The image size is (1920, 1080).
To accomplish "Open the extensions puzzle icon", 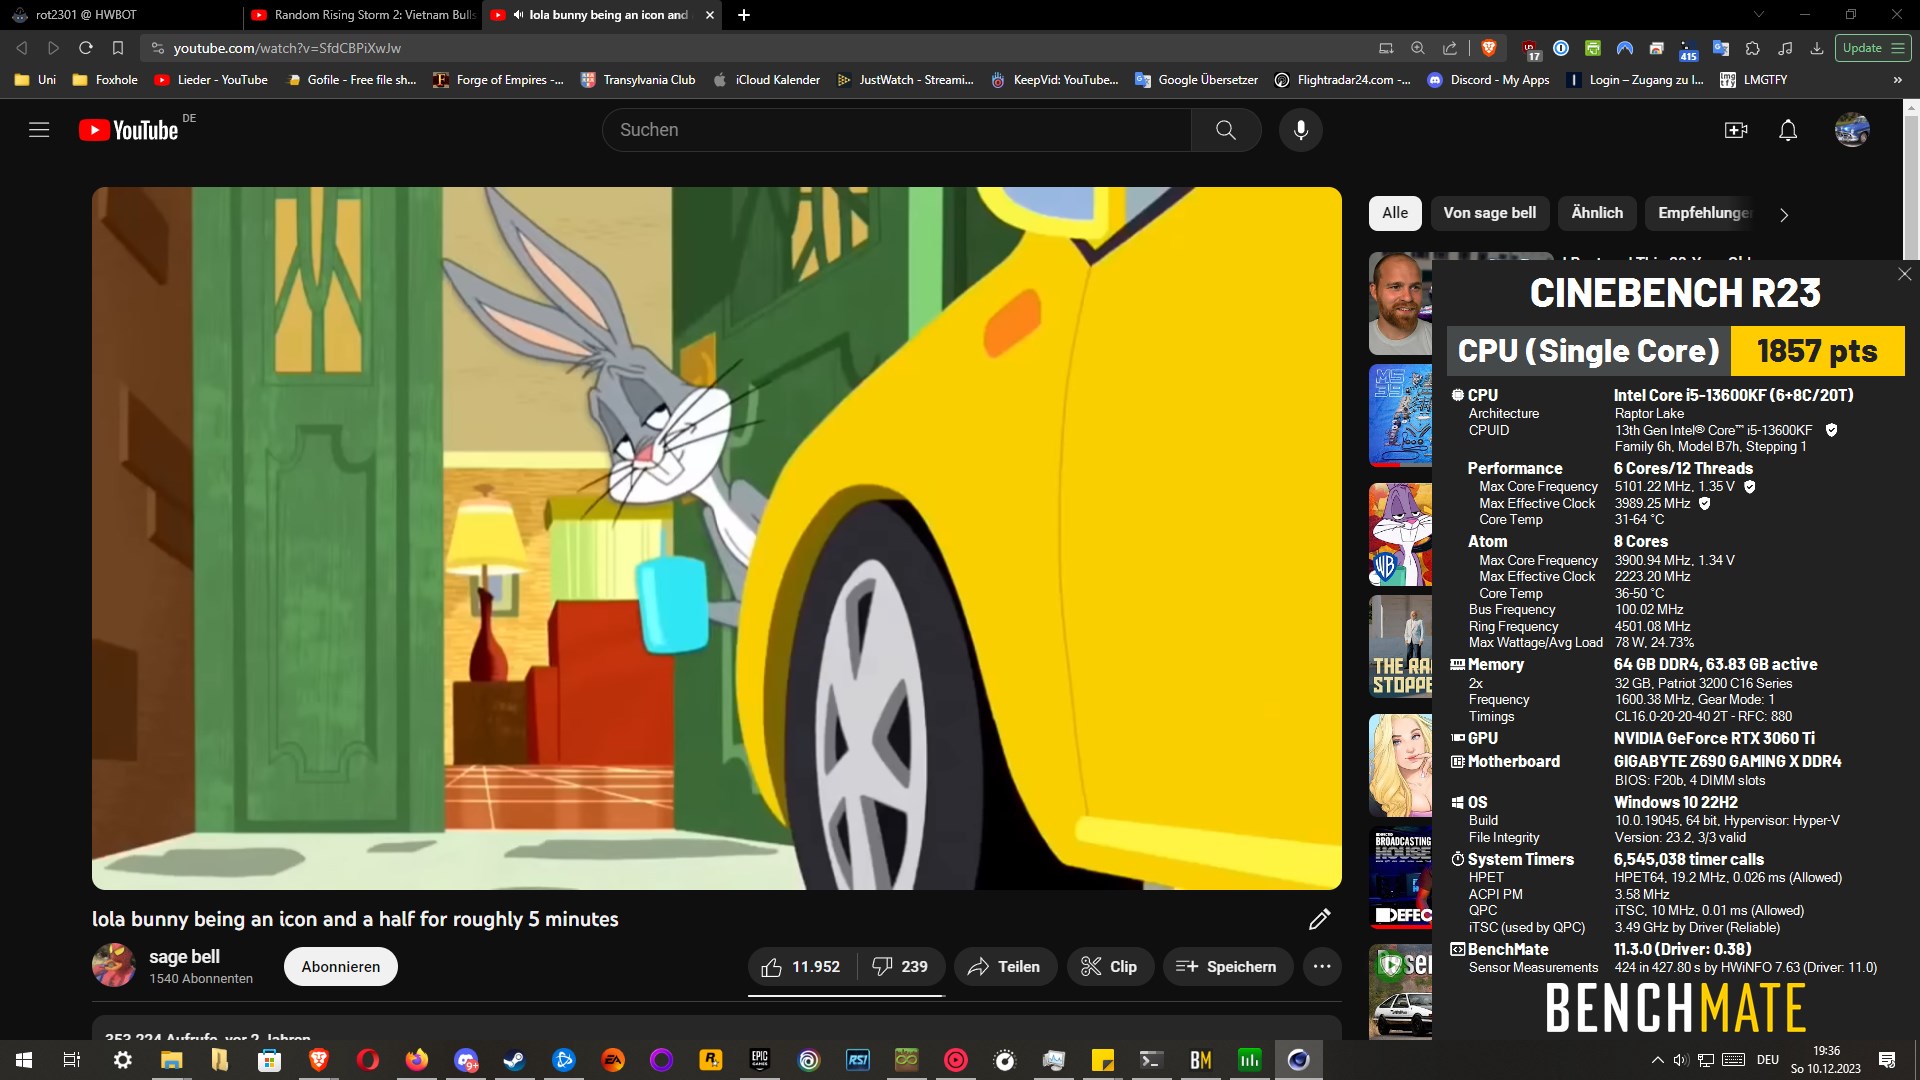I will coord(1752,48).
